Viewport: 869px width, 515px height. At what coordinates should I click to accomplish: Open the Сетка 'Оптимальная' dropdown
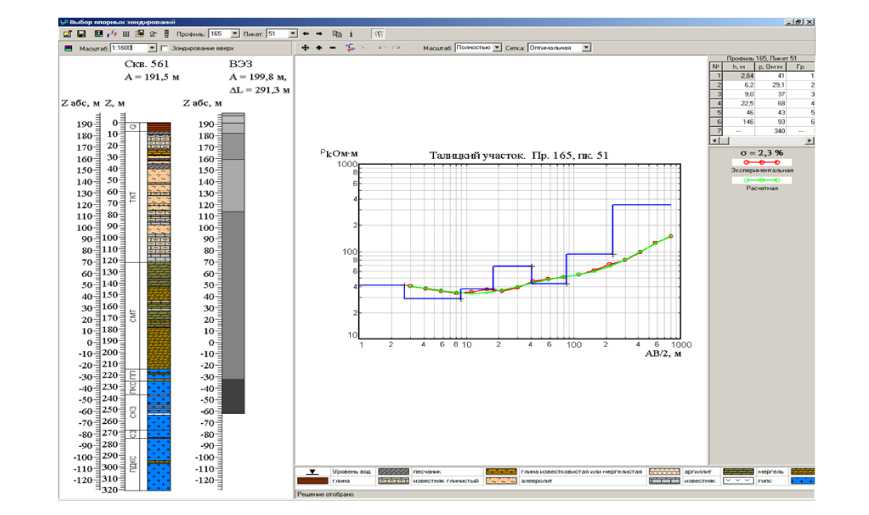[x=586, y=47]
